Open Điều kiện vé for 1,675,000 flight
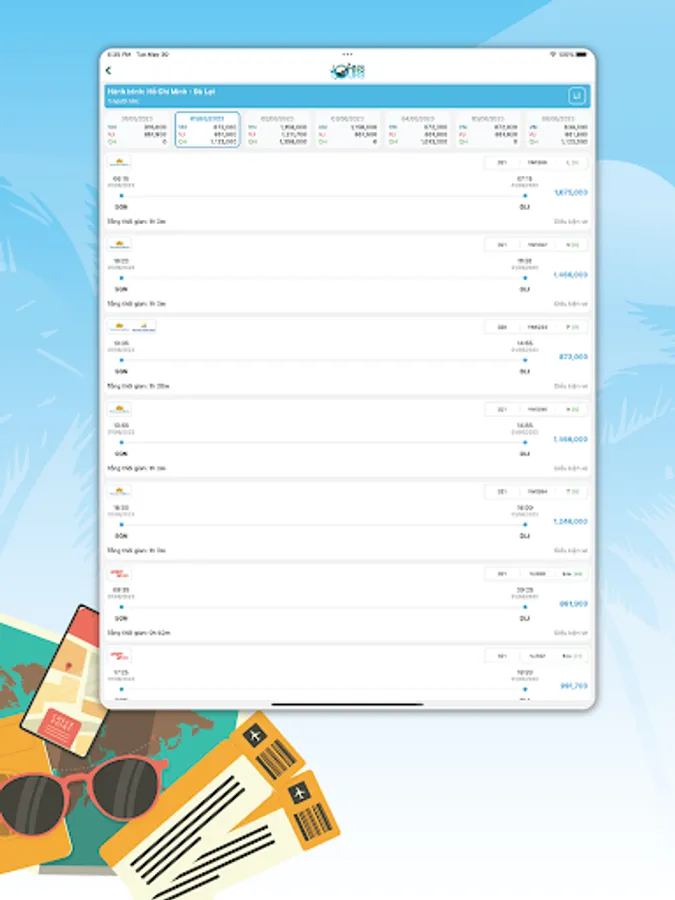 [571, 222]
